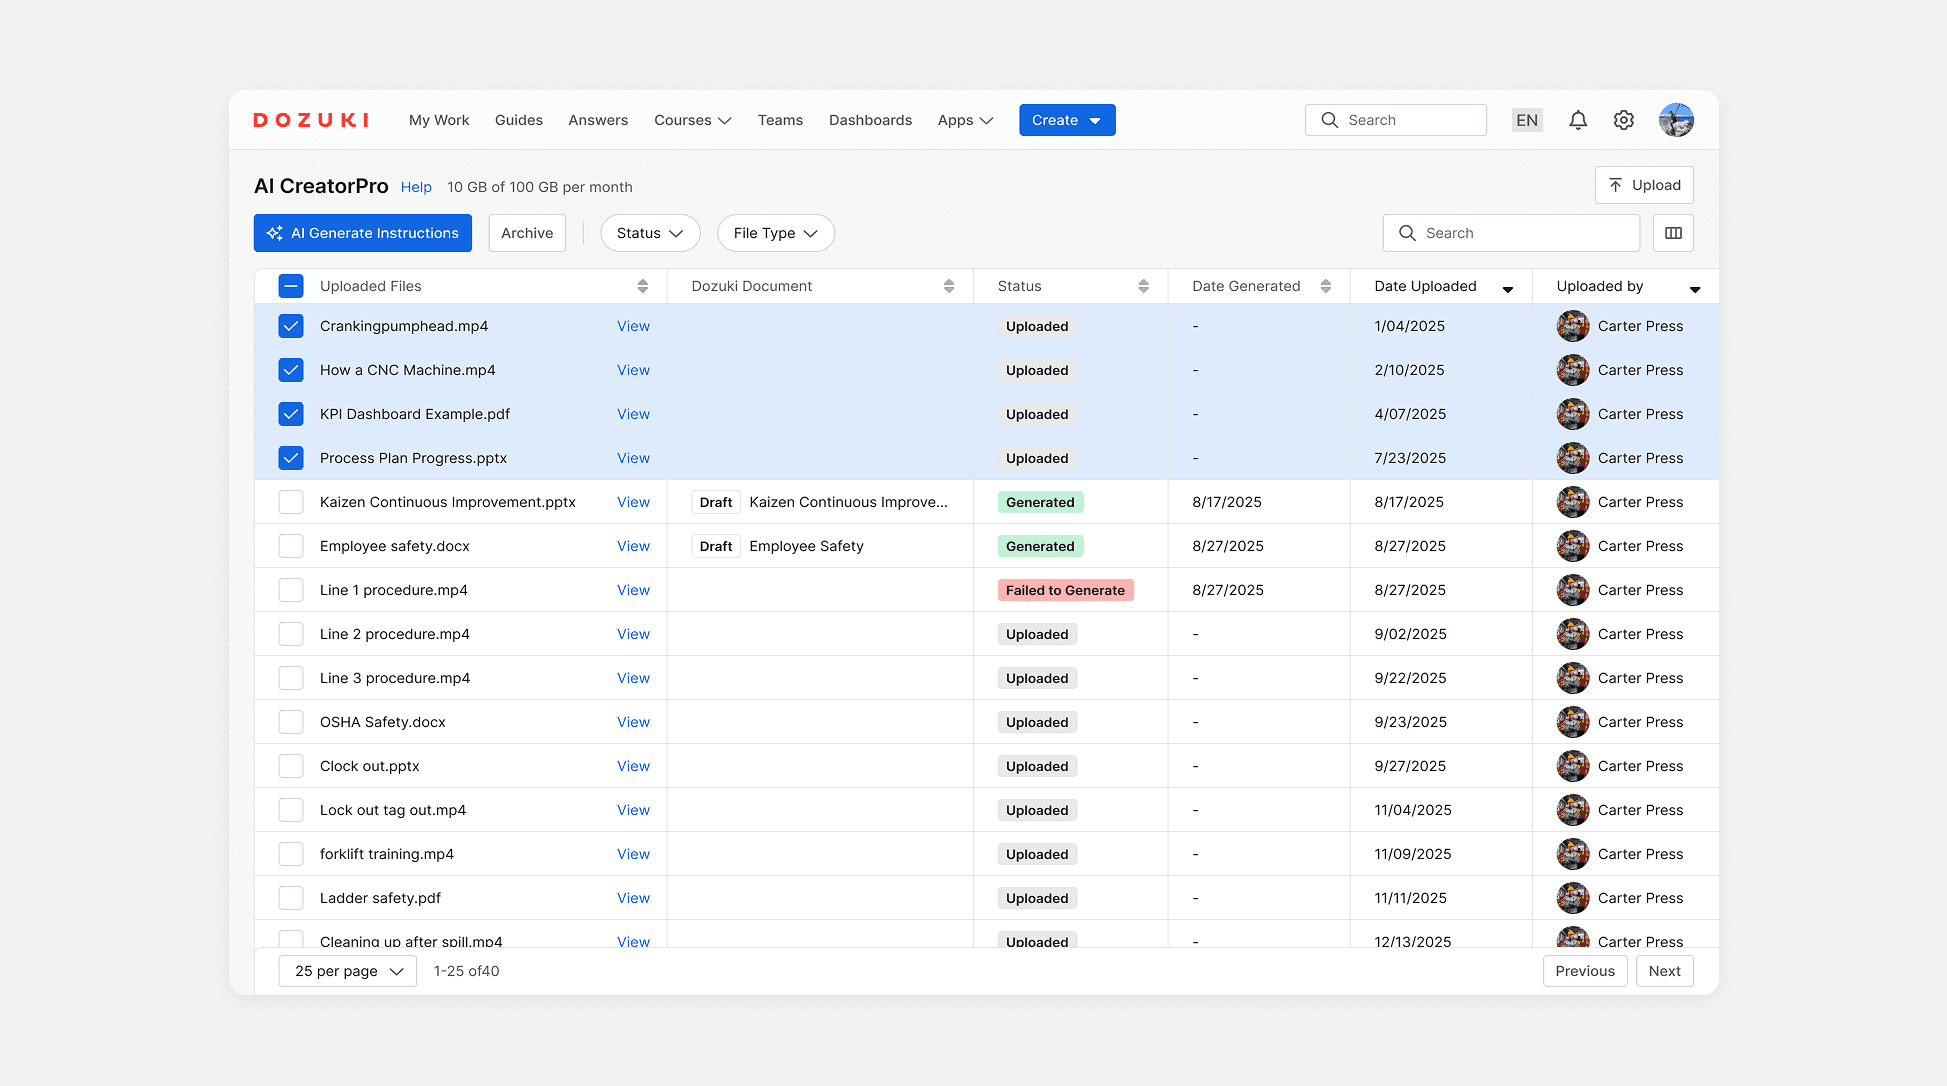Open the Help link
The image size is (1947, 1086).
pos(416,187)
